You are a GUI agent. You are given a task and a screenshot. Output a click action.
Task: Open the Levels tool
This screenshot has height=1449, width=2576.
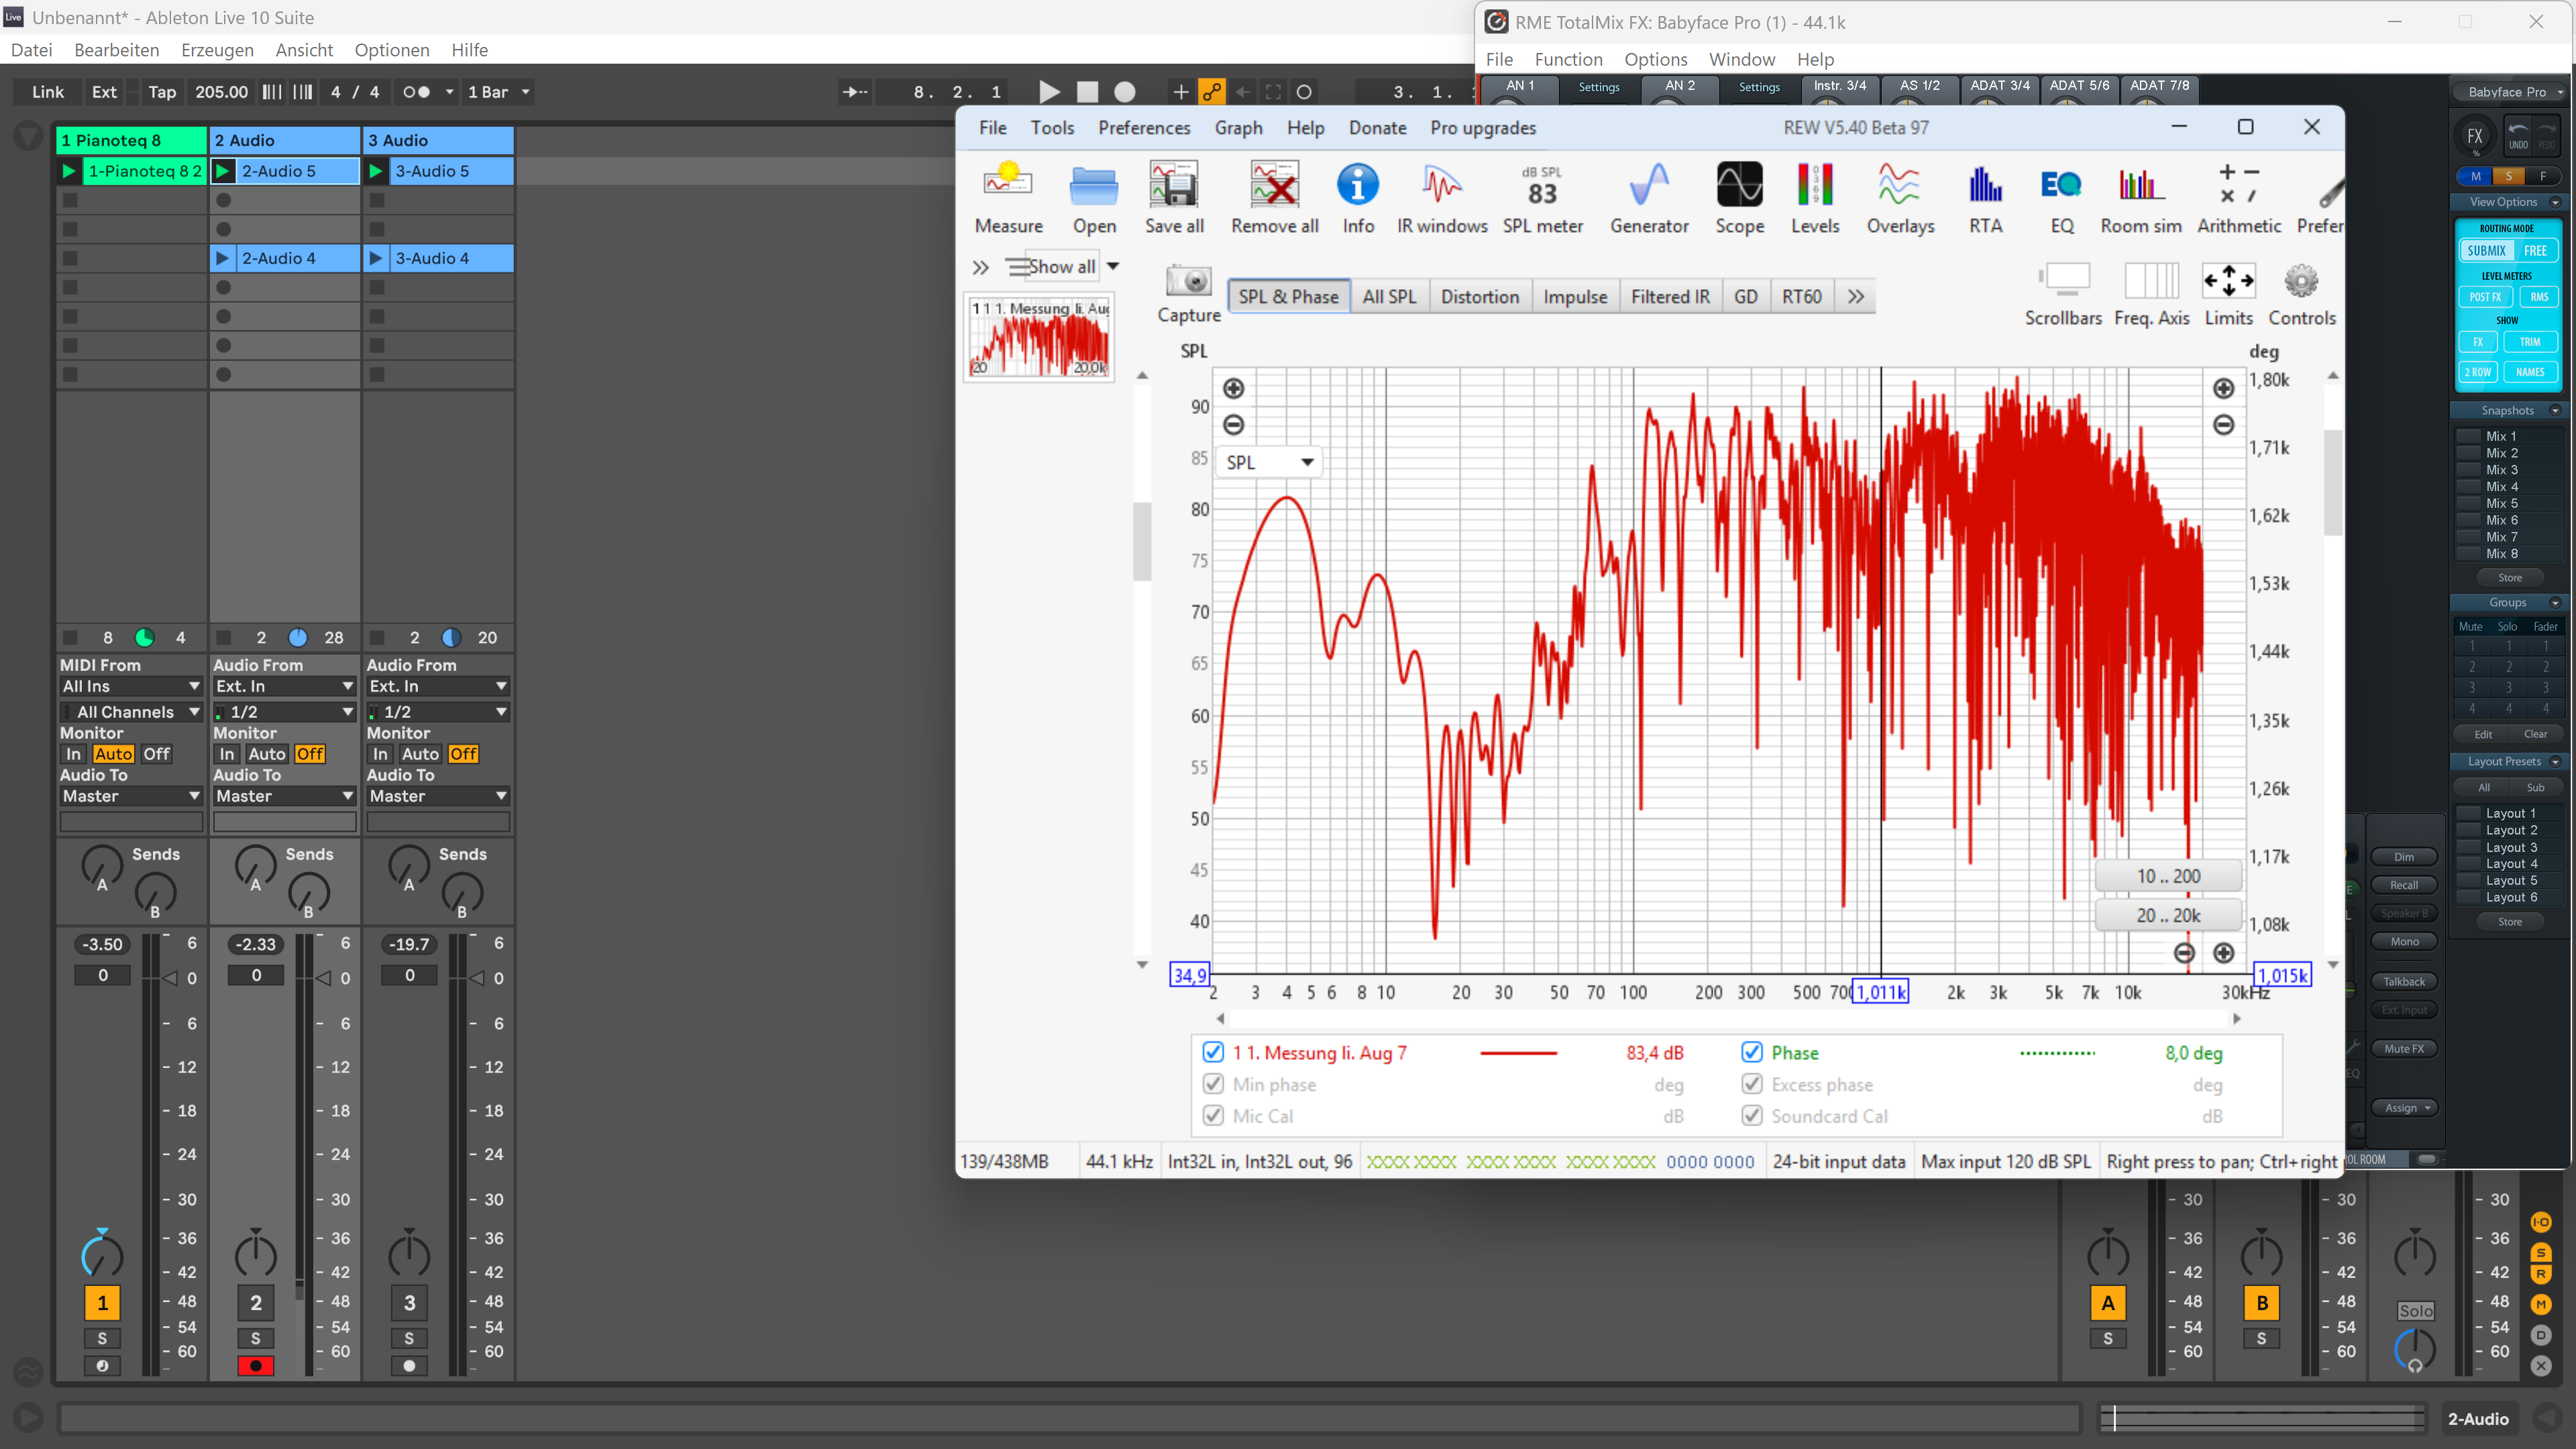[1814, 197]
